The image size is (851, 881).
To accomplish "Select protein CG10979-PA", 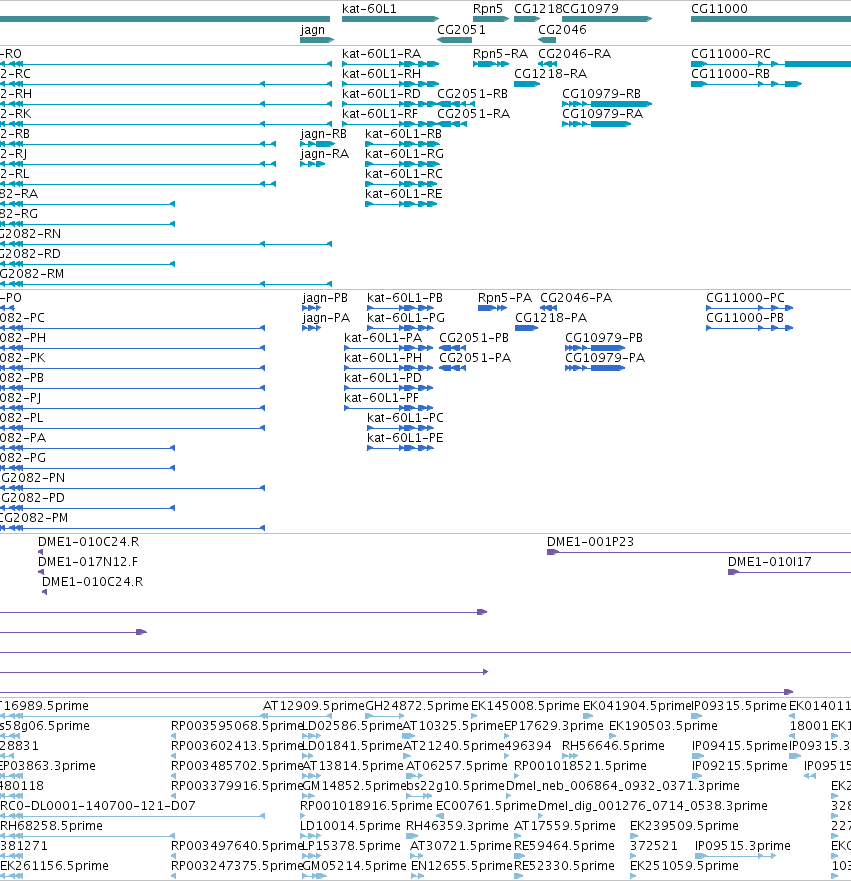I will 605,357.
